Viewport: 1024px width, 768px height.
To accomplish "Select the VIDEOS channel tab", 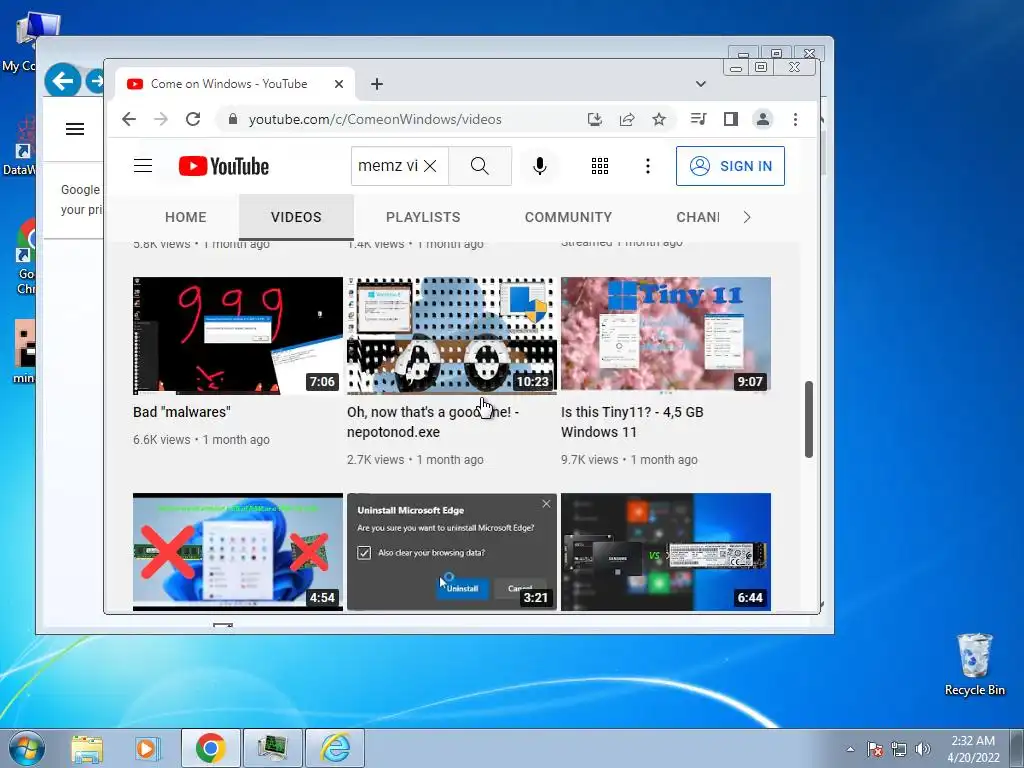I will [296, 217].
